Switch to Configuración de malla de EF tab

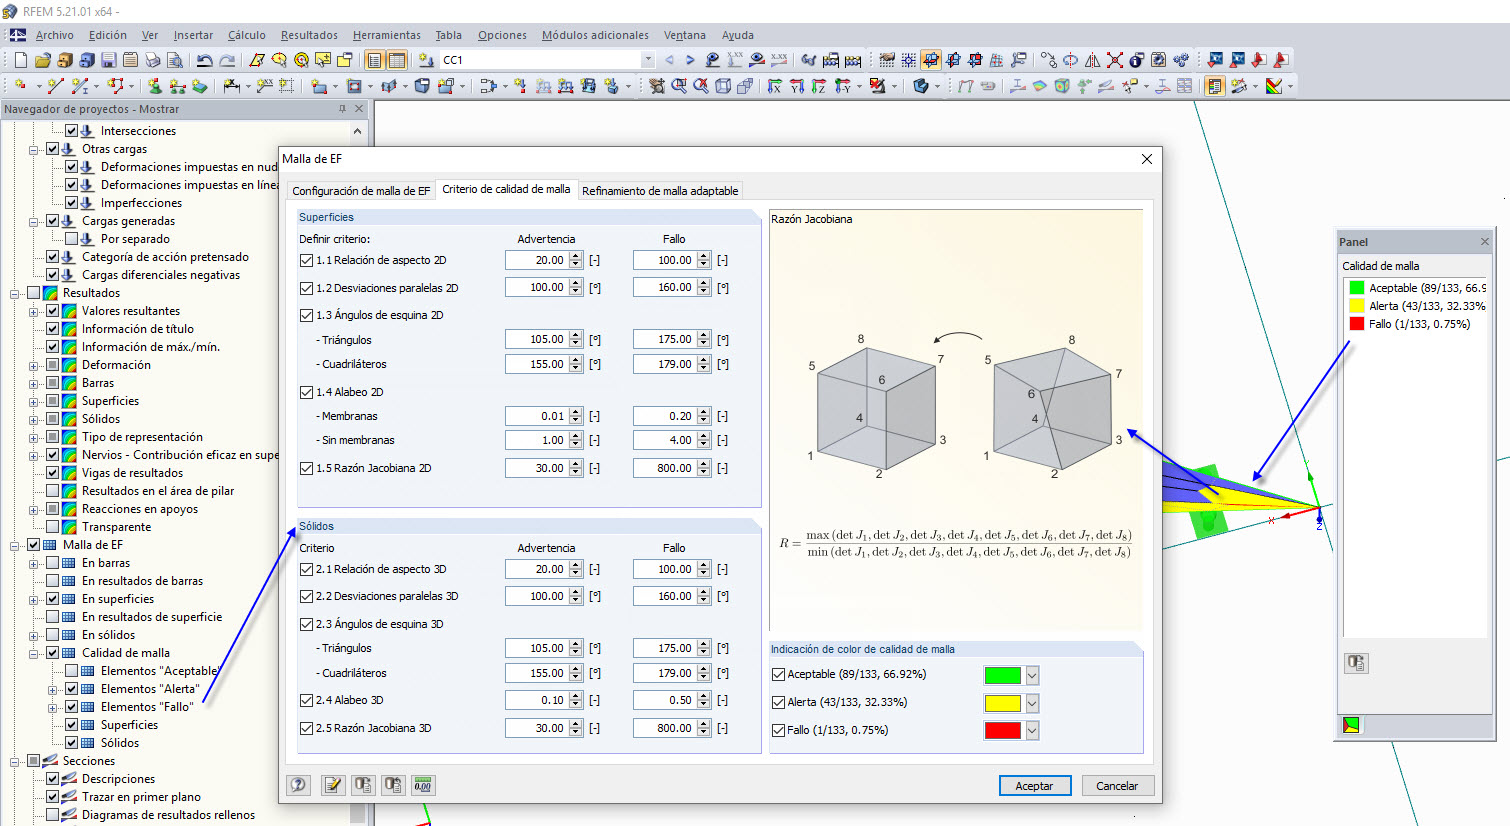tap(361, 191)
